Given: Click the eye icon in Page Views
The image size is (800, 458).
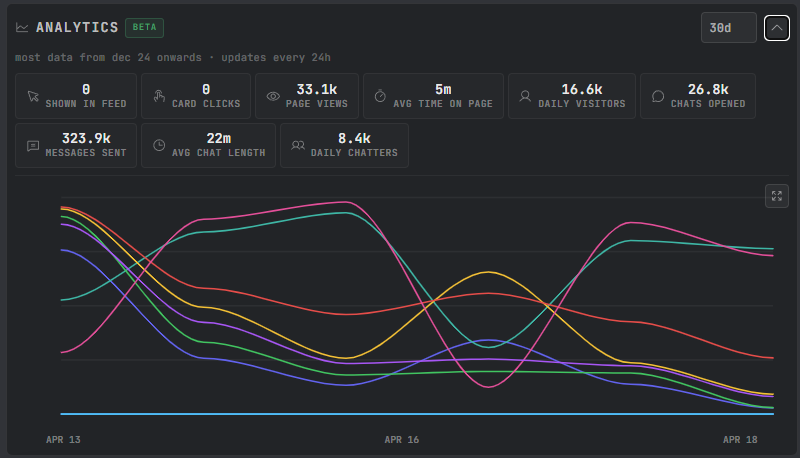Looking at the screenshot, I should (273, 96).
